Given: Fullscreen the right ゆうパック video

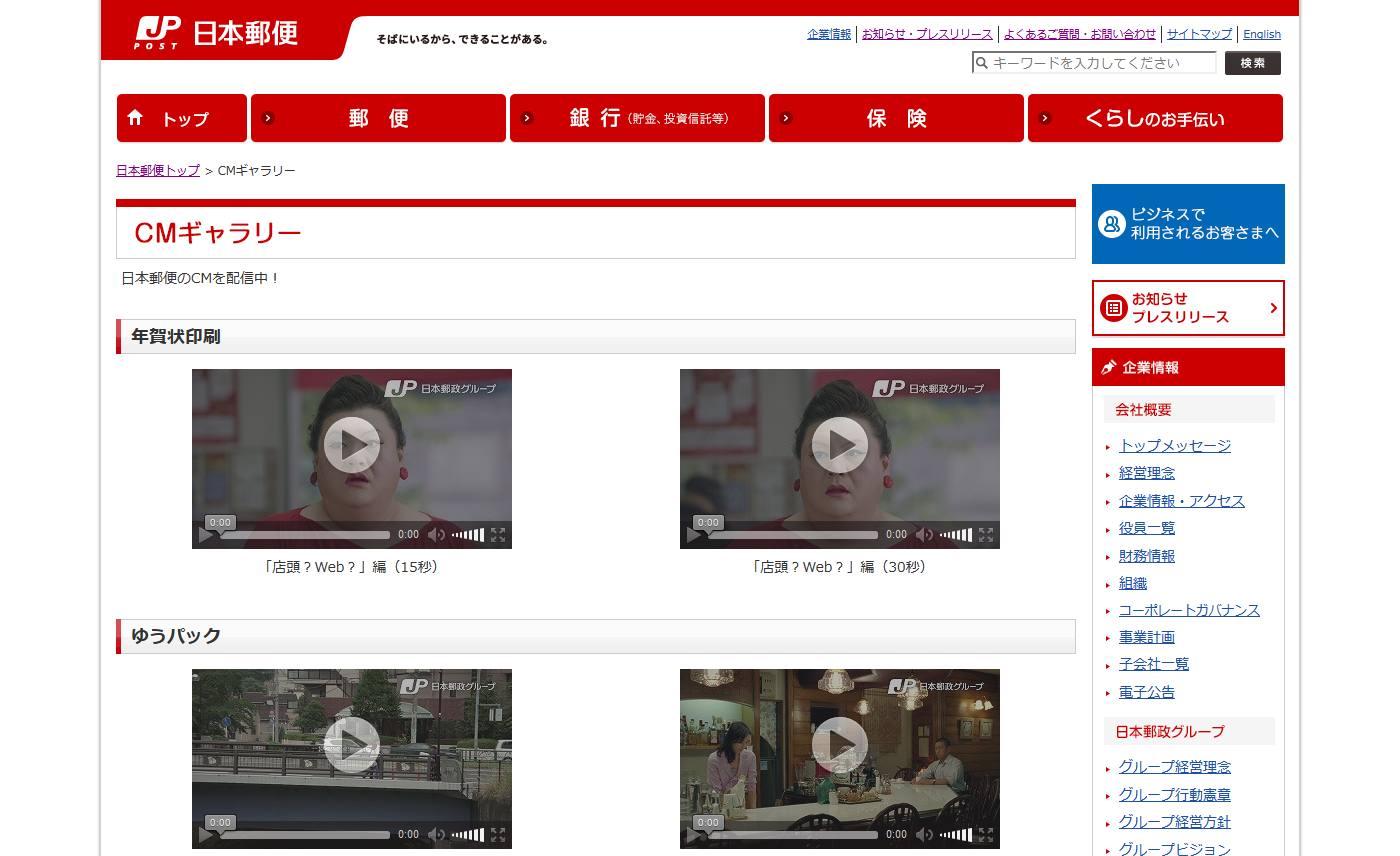Looking at the screenshot, I should (x=986, y=835).
